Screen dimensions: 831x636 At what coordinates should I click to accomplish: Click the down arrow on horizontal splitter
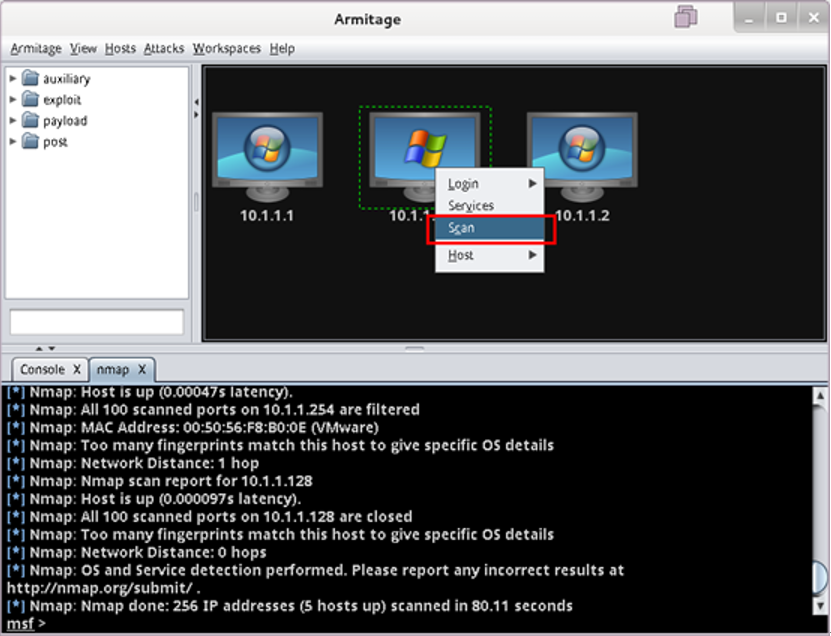51,348
